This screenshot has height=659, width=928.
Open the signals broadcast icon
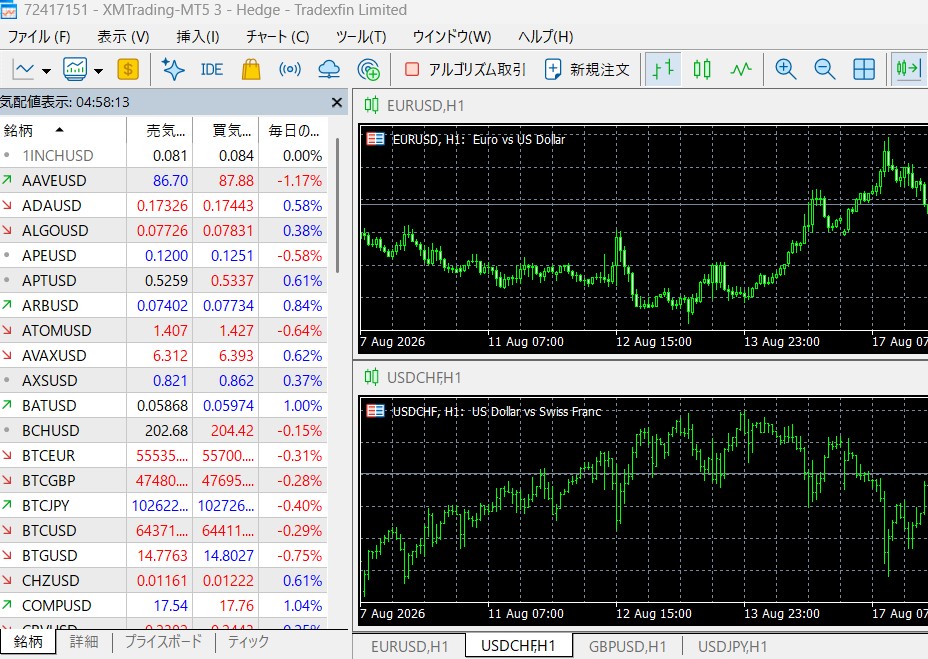point(290,70)
